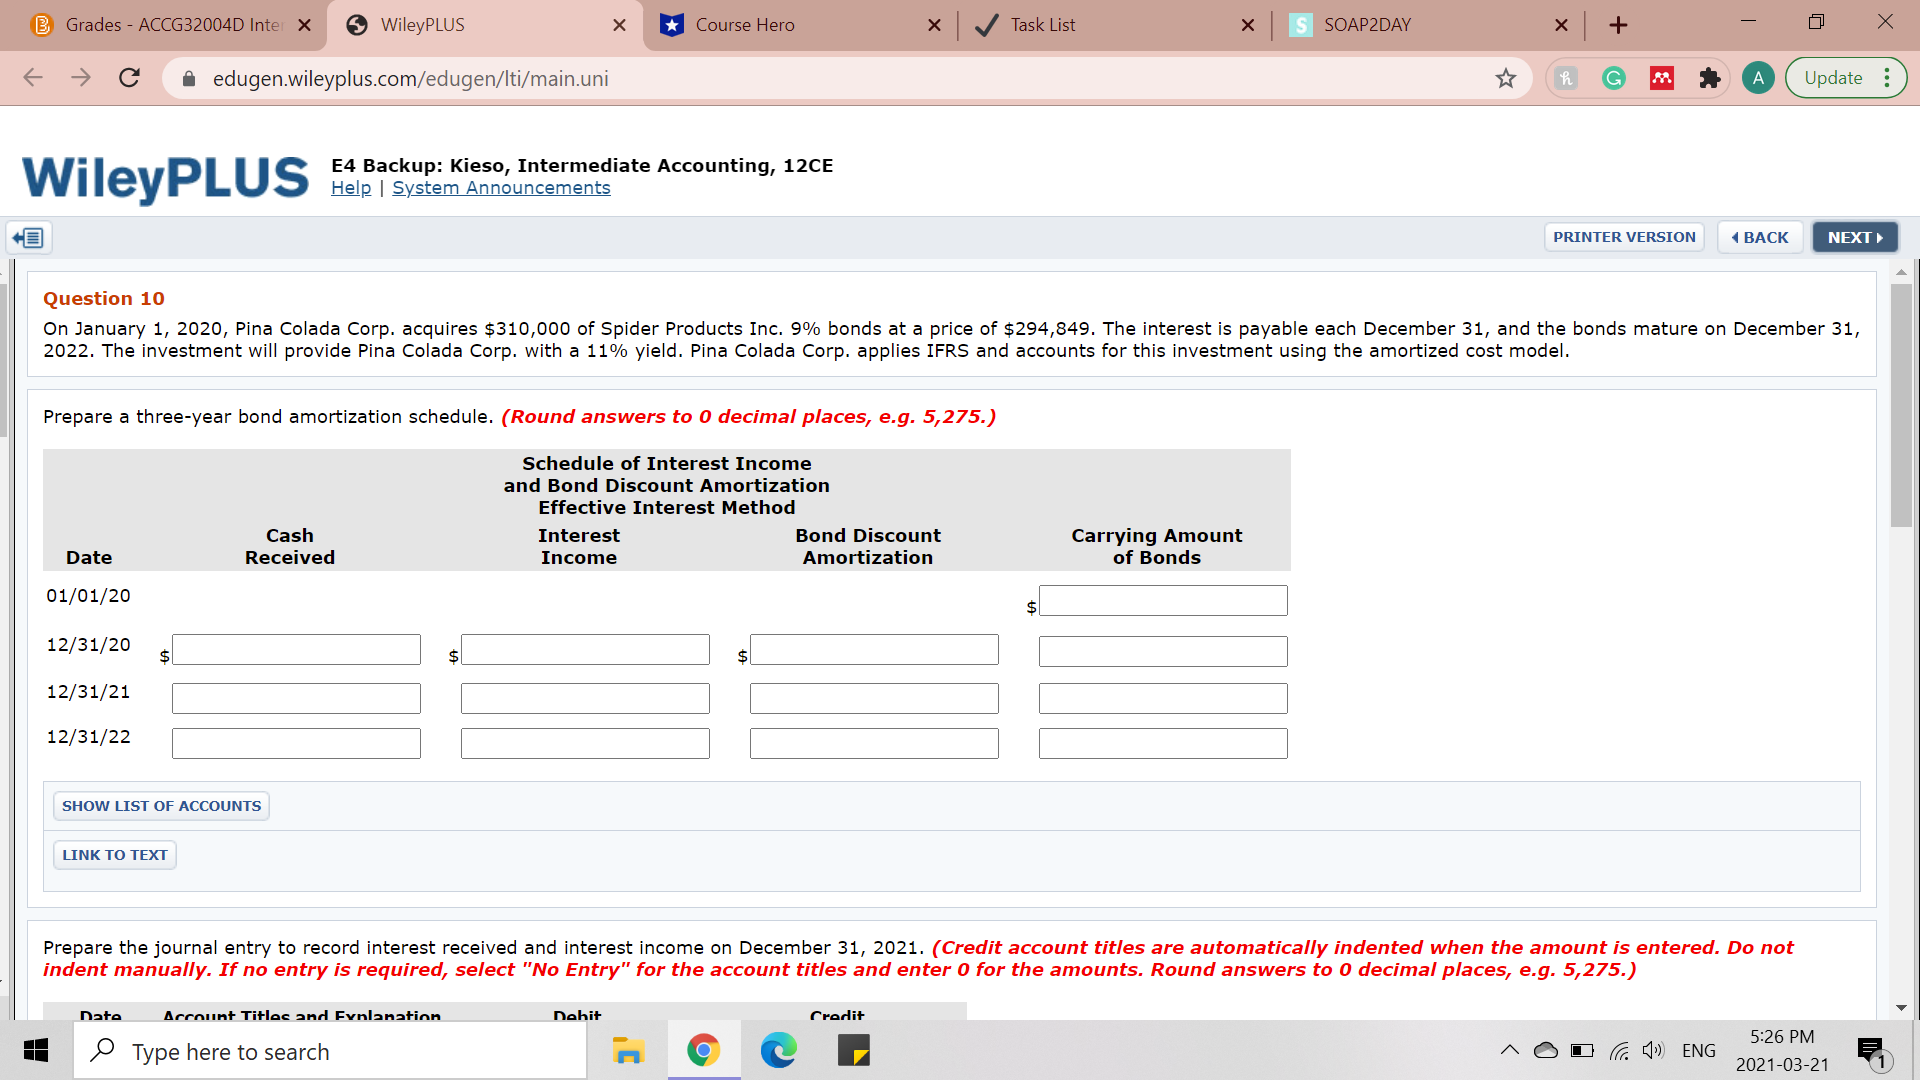
Task: Click the Wi-Fi status icon
Action: [1619, 1050]
